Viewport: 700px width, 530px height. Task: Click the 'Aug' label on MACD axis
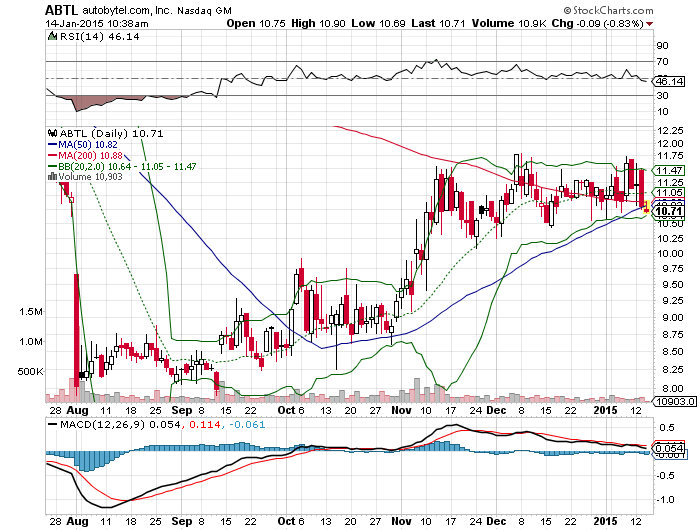[77, 522]
